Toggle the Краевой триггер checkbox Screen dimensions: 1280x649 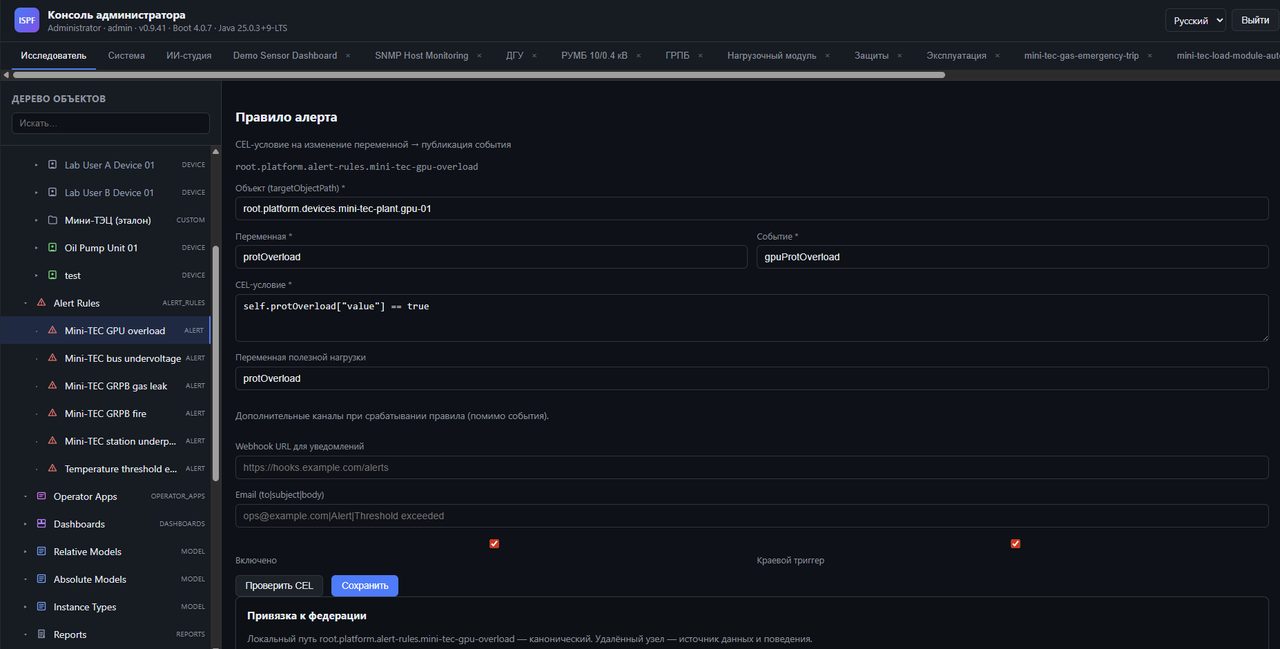pos(1016,544)
